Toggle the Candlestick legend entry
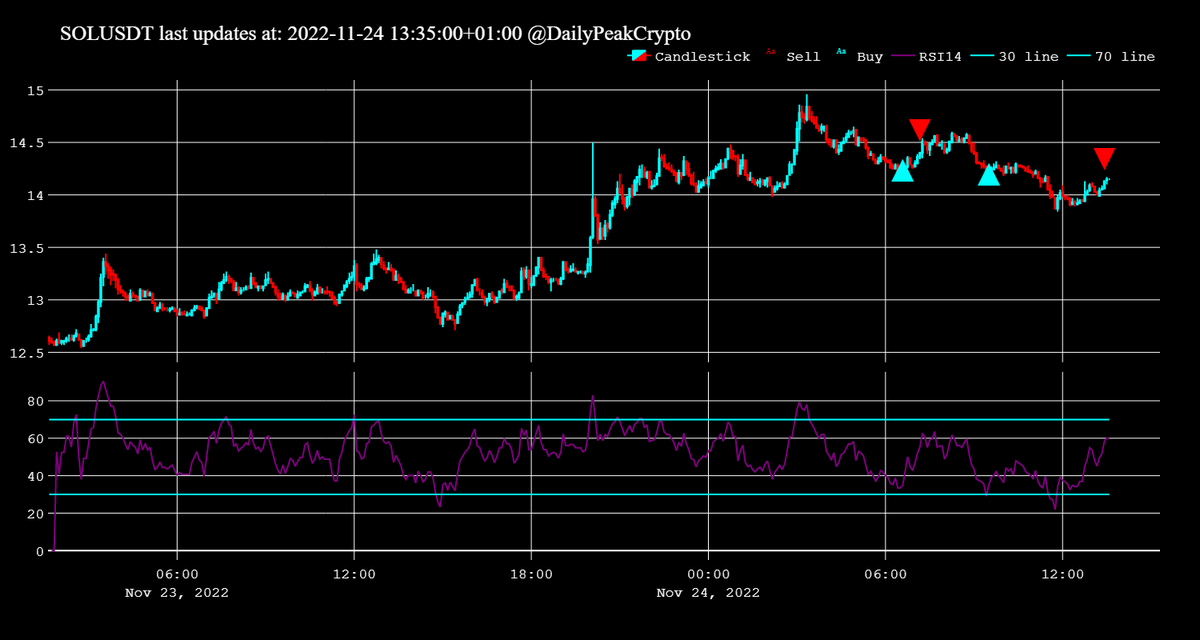Viewport: 1200px width, 640px height. click(x=689, y=57)
